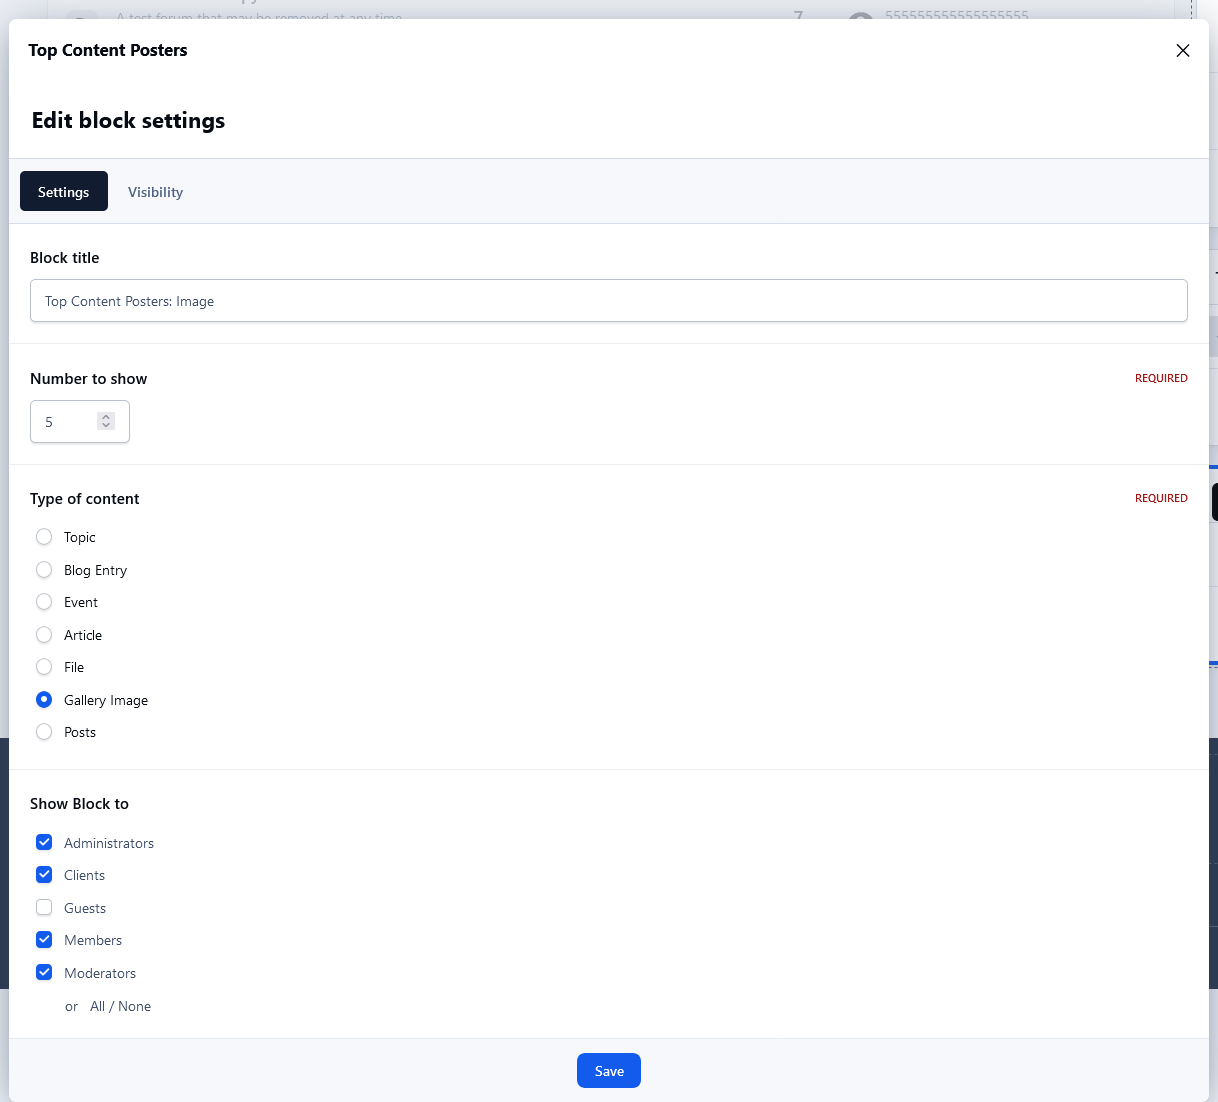Save the block settings
The image size is (1218, 1102).
point(608,1071)
